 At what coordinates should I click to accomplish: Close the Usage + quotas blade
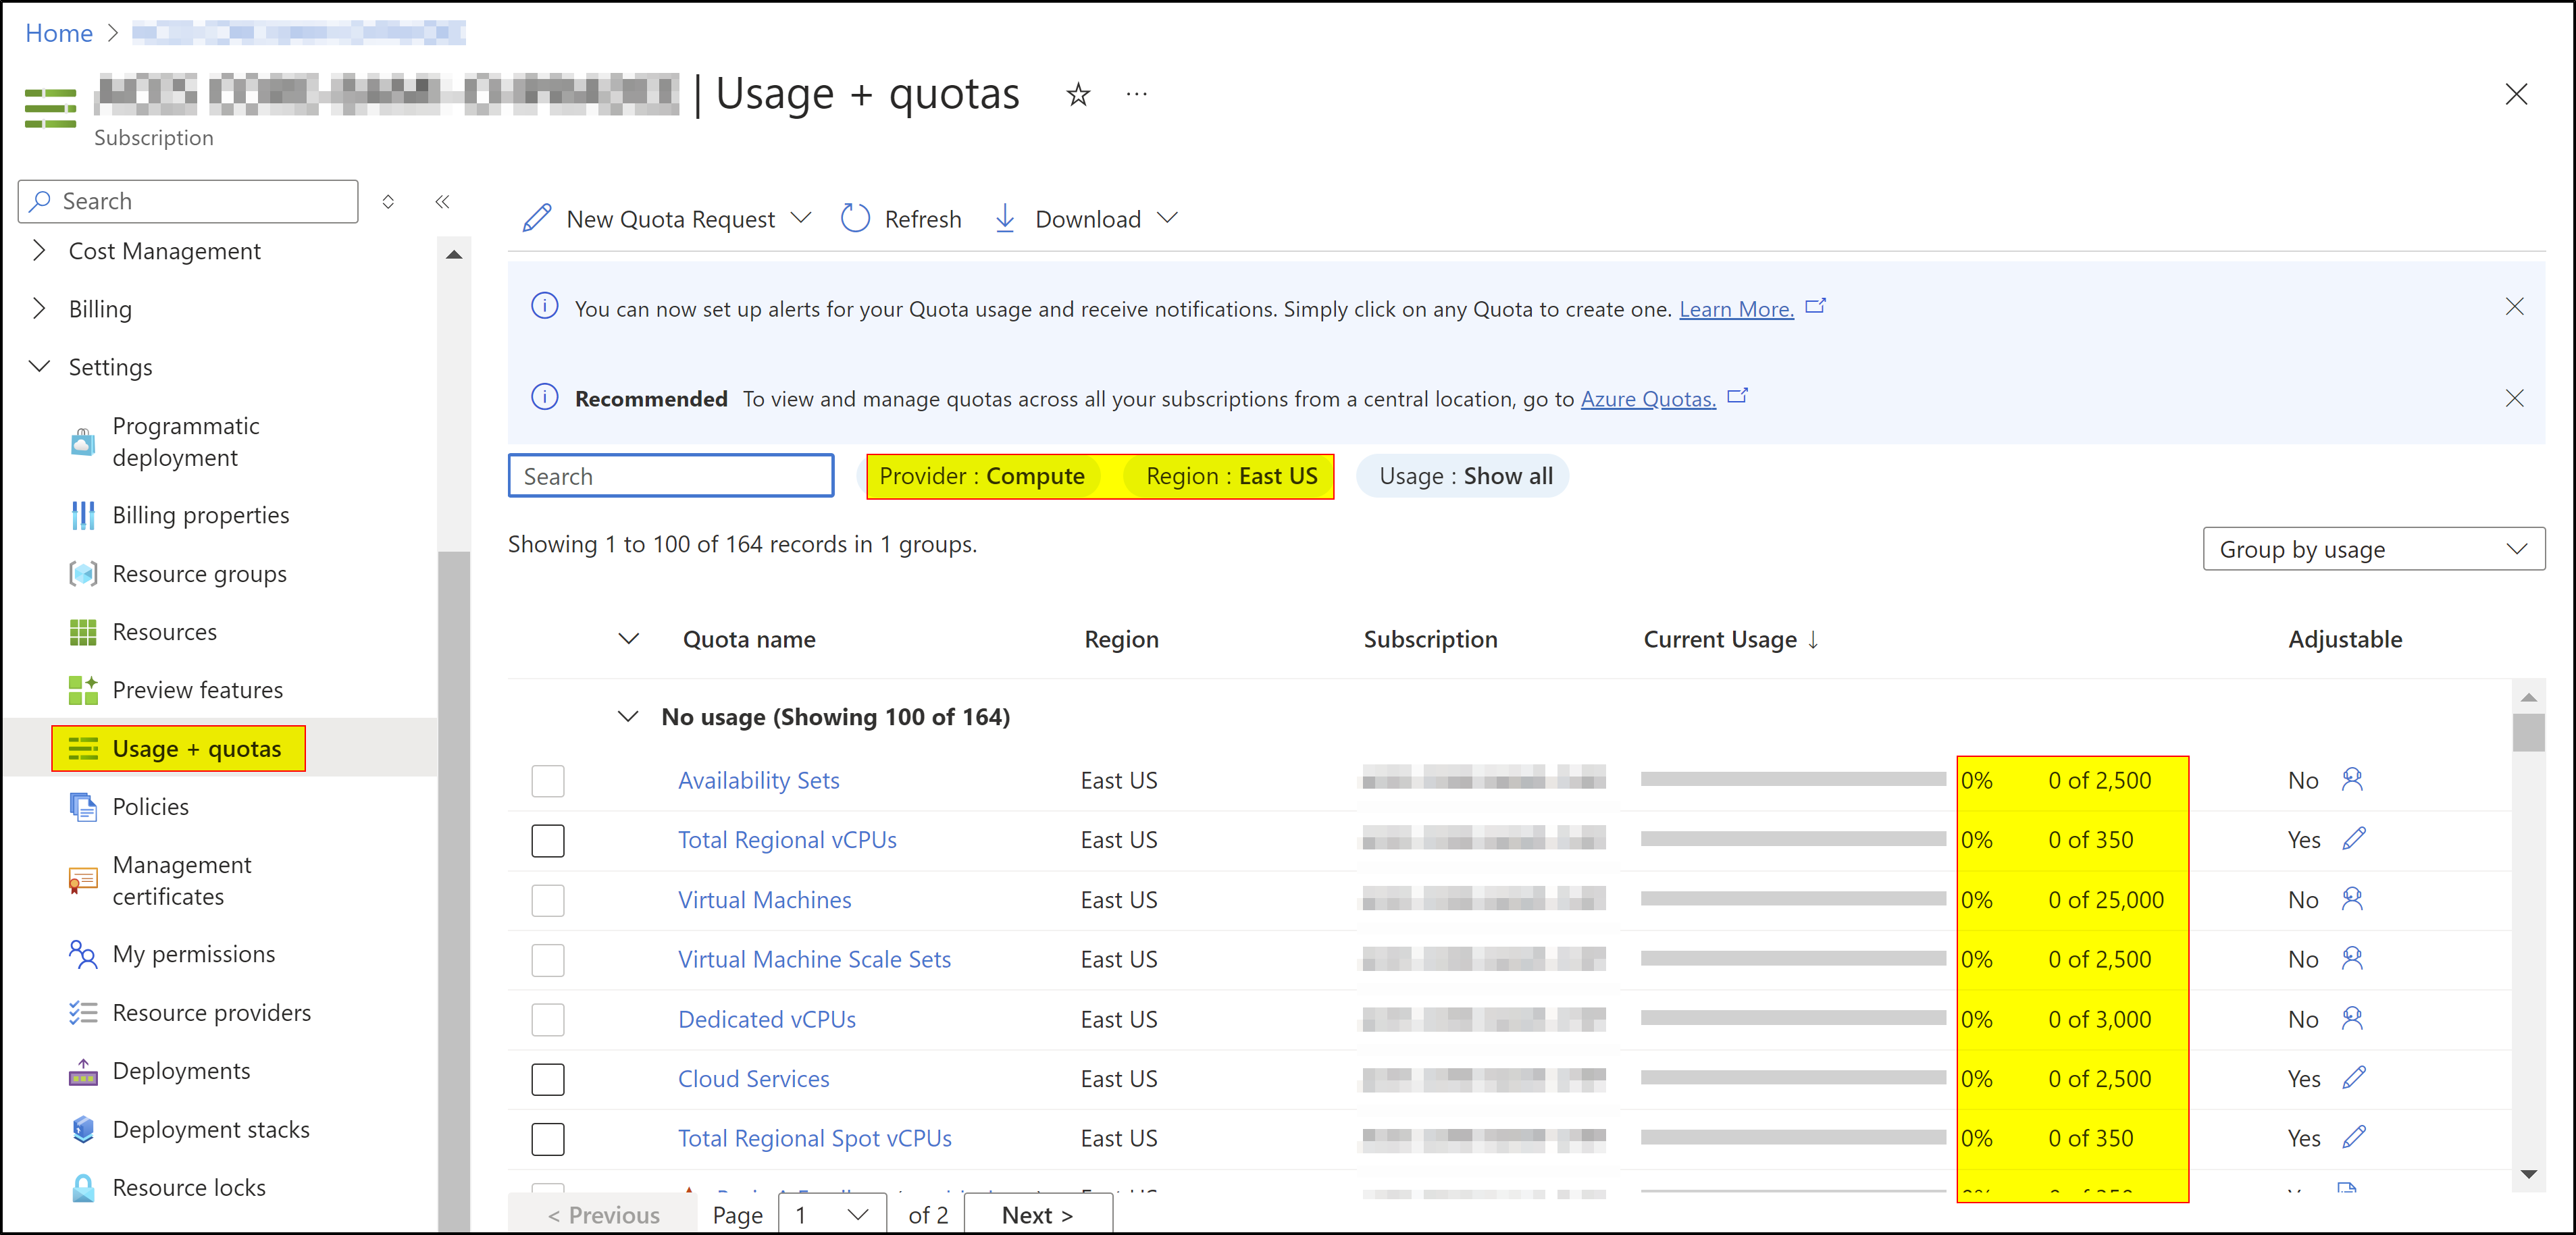(2516, 95)
